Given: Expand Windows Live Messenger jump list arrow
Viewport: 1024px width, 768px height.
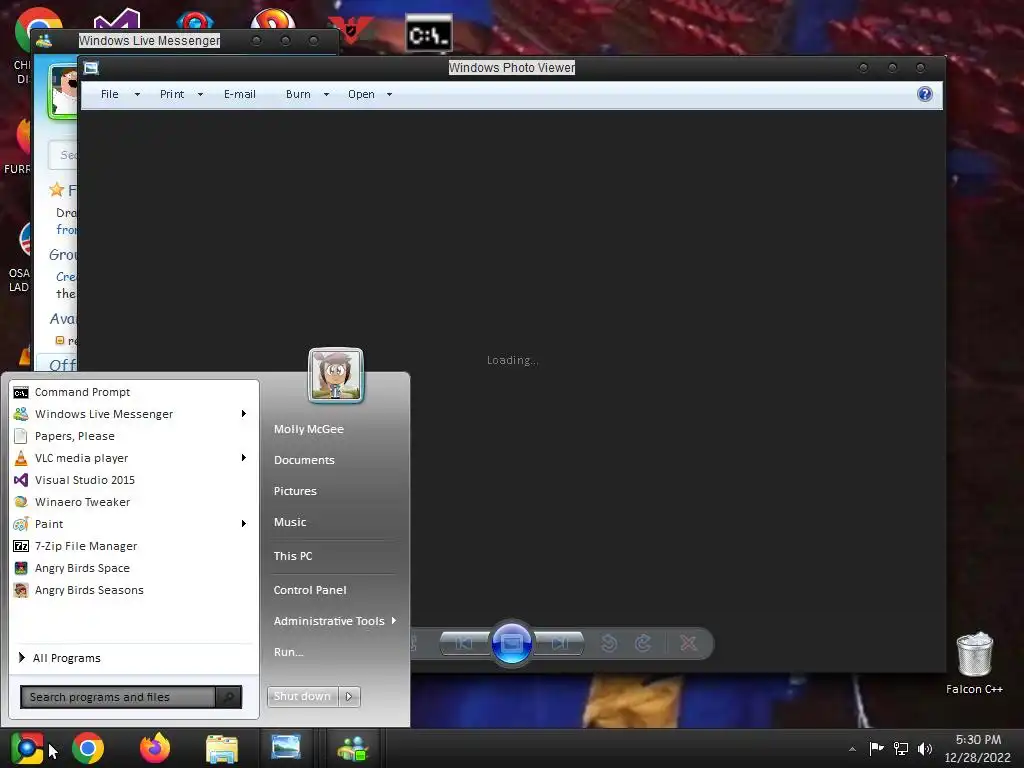Looking at the screenshot, I should coord(244,414).
